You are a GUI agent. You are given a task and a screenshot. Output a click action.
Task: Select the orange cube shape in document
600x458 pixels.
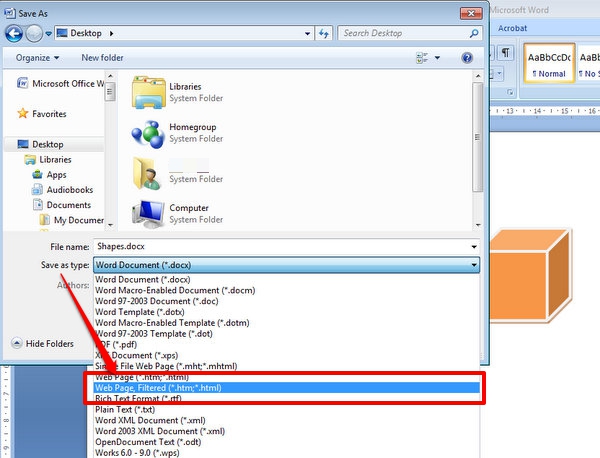coord(530,275)
